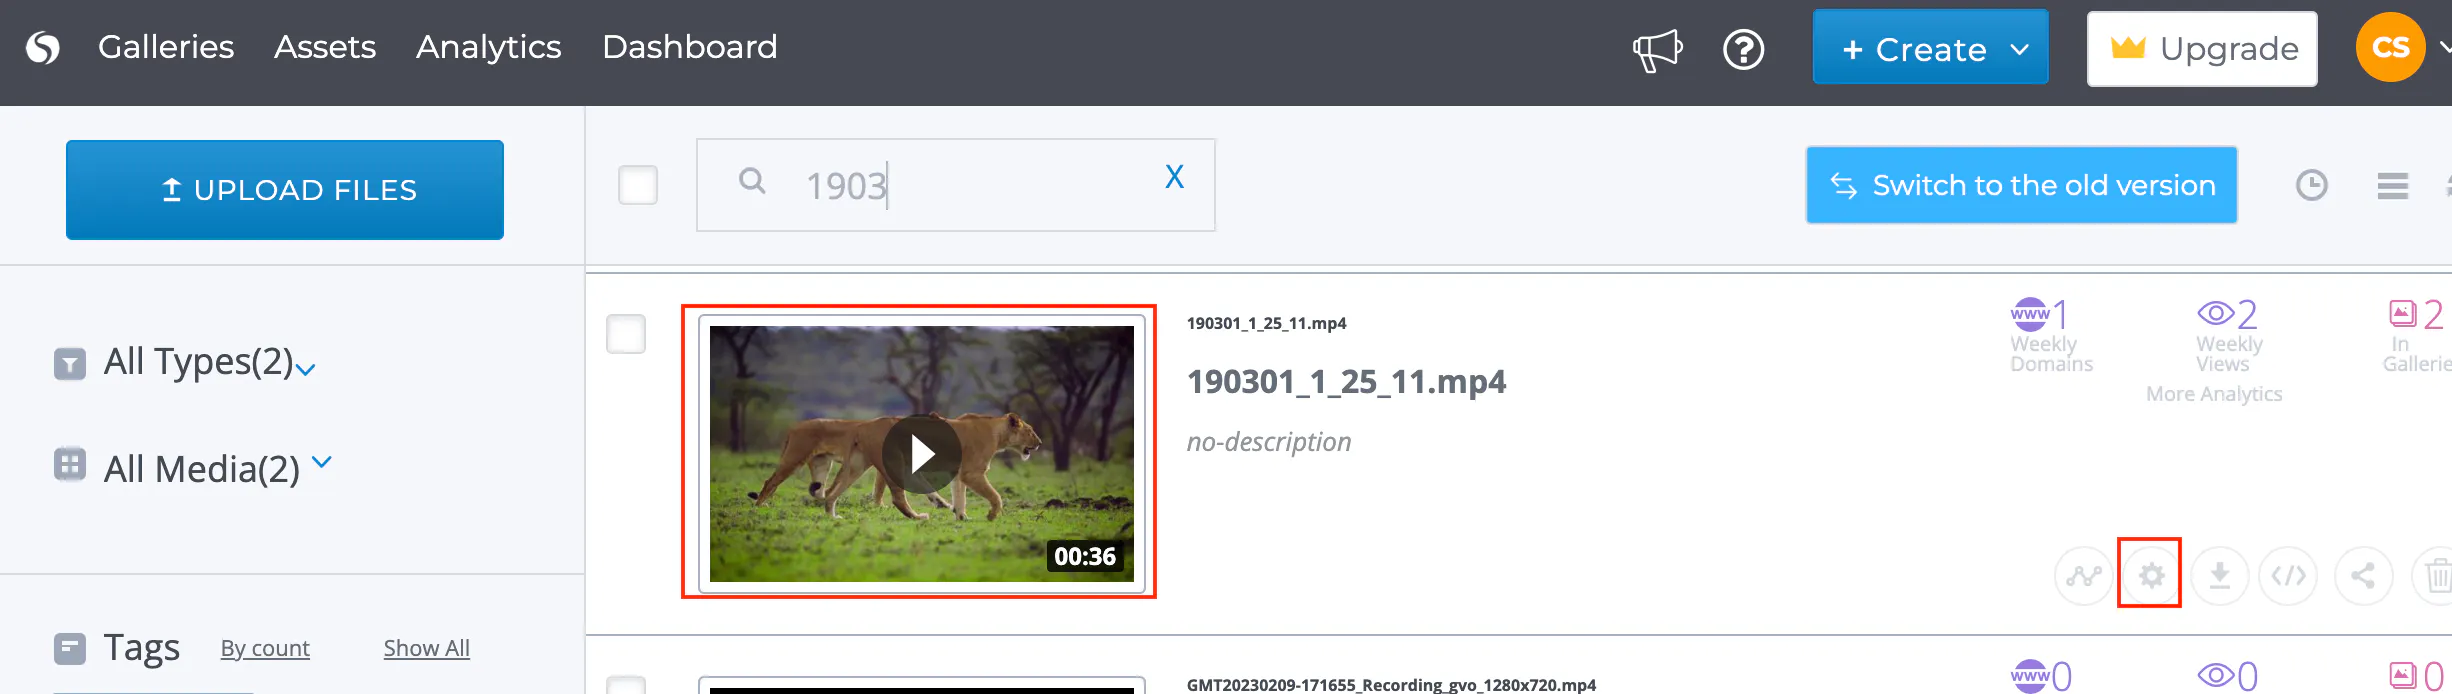The width and height of the screenshot is (2452, 694).
Task: Click eye views icon on GMT20230209 recording row
Action: [2215, 676]
